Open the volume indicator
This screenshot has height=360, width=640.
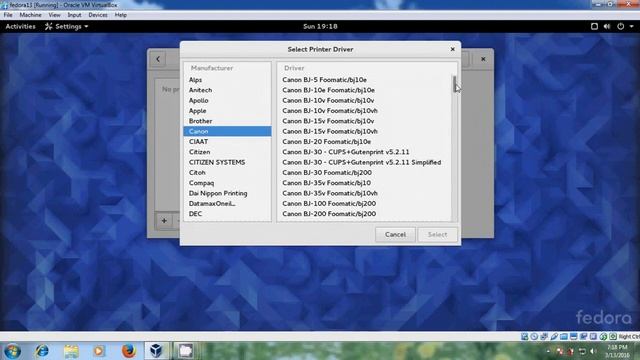(607, 26)
